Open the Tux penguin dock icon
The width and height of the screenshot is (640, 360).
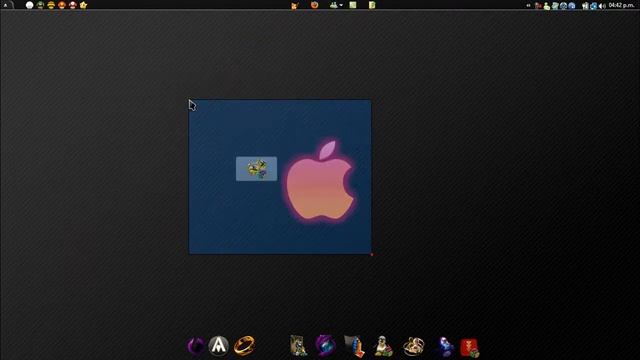tap(383, 346)
